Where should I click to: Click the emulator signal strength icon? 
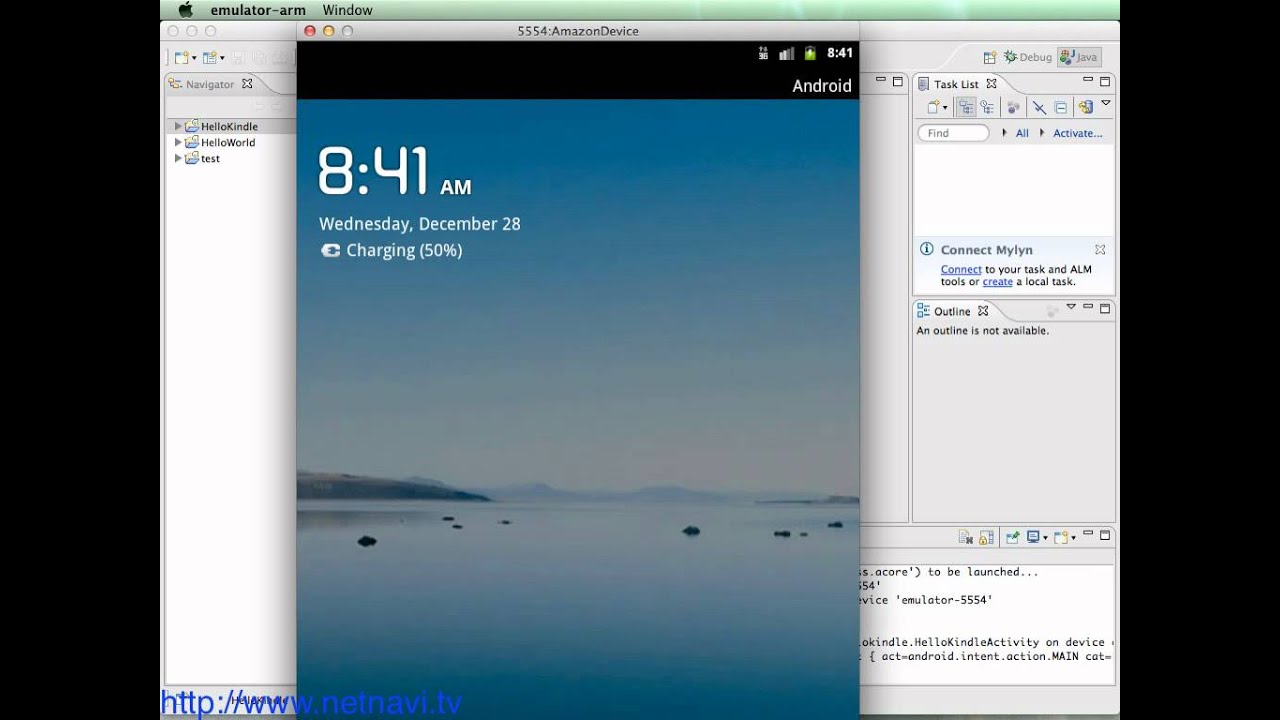click(787, 53)
